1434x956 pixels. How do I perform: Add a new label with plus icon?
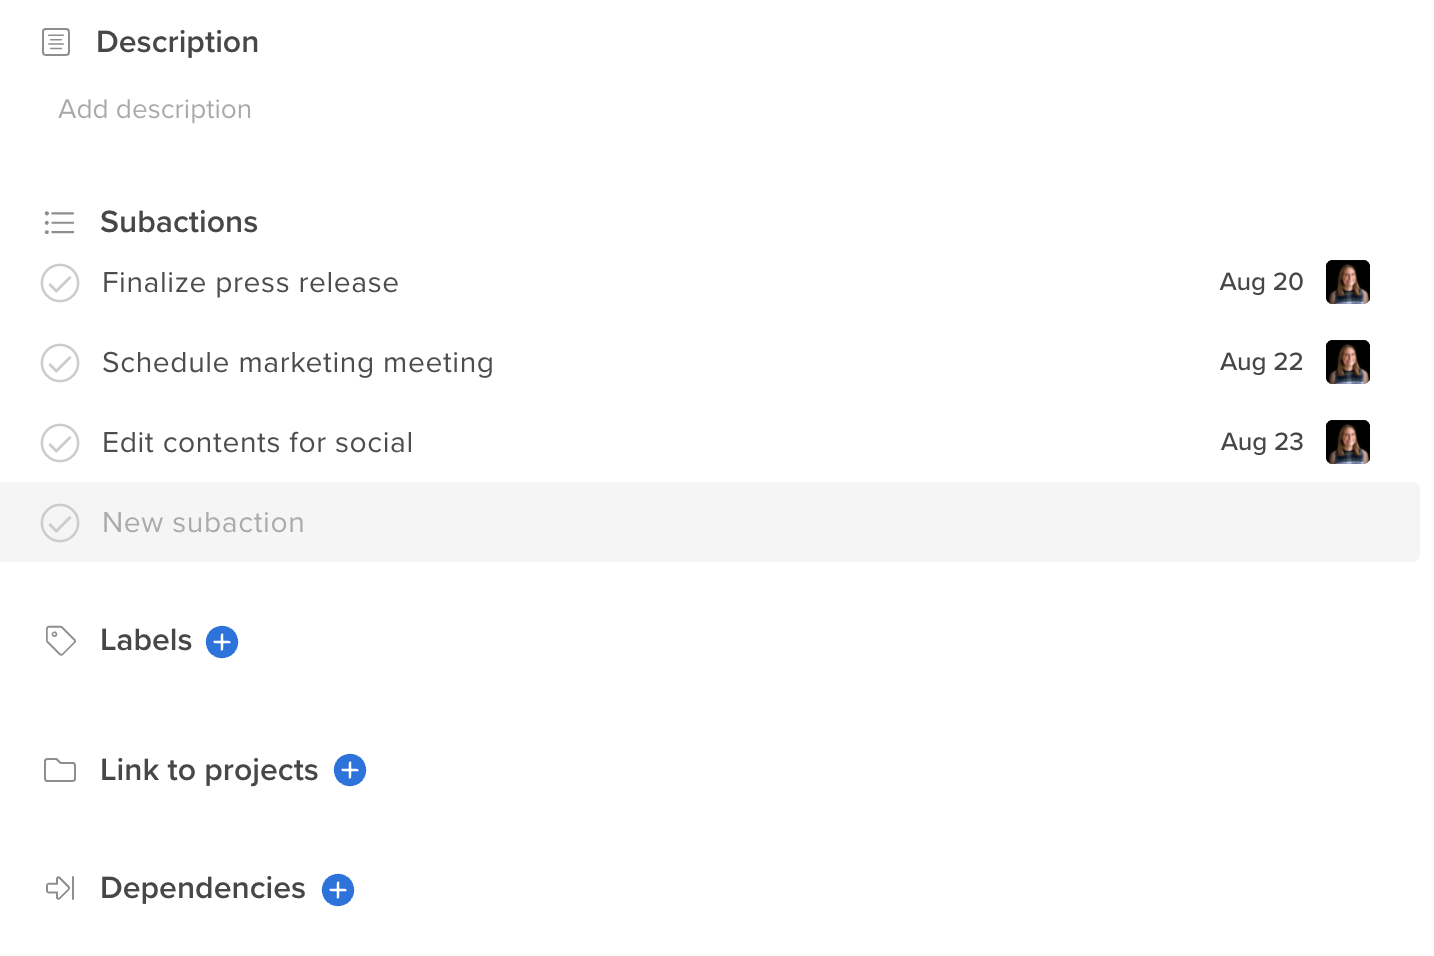(x=222, y=642)
